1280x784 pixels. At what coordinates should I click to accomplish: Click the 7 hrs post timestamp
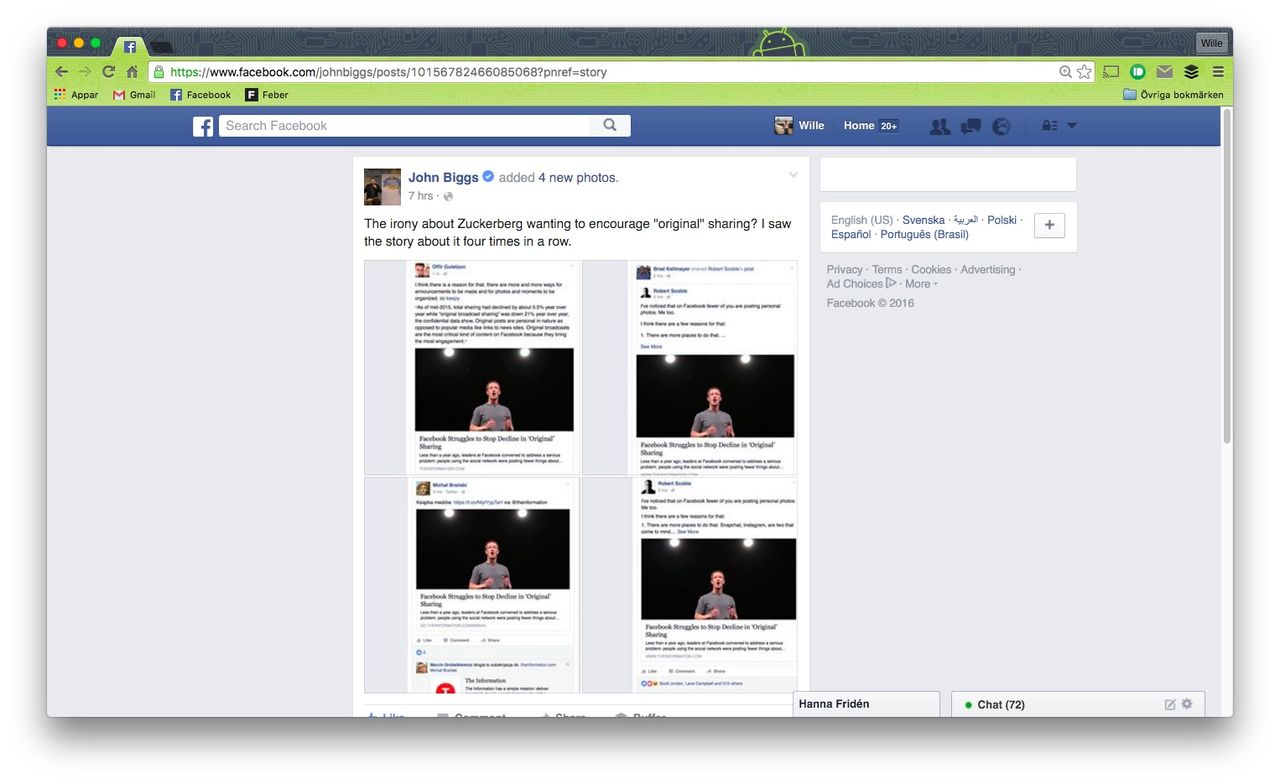421,196
